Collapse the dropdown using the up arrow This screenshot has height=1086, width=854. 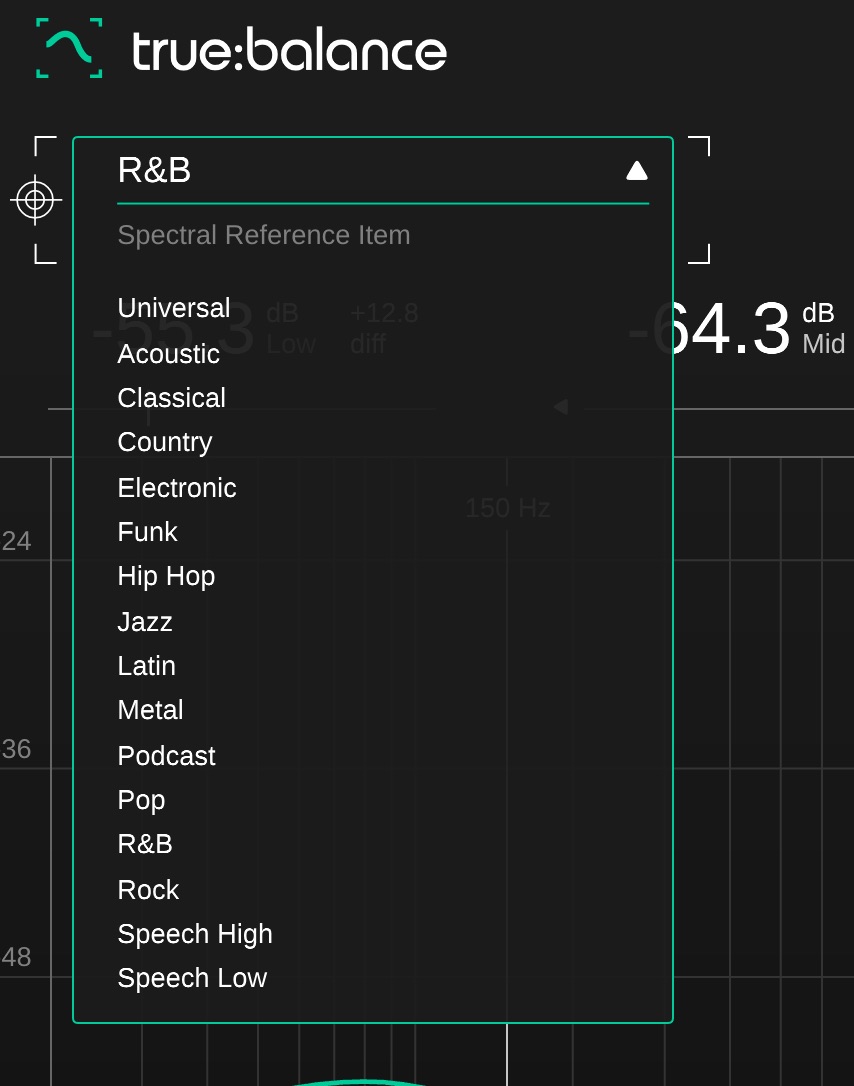[x=636, y=171]
